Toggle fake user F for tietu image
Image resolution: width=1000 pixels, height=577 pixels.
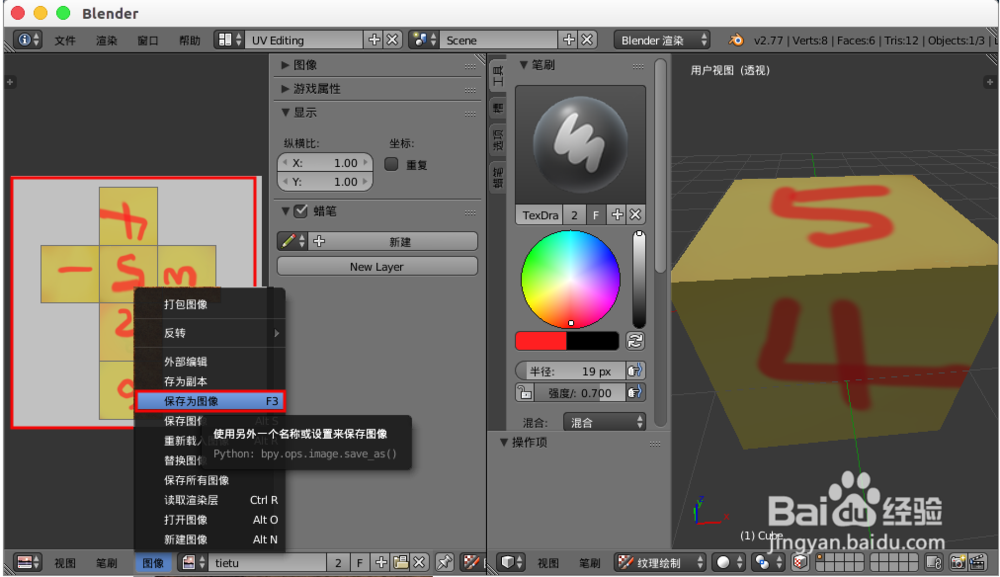(360, 562)
